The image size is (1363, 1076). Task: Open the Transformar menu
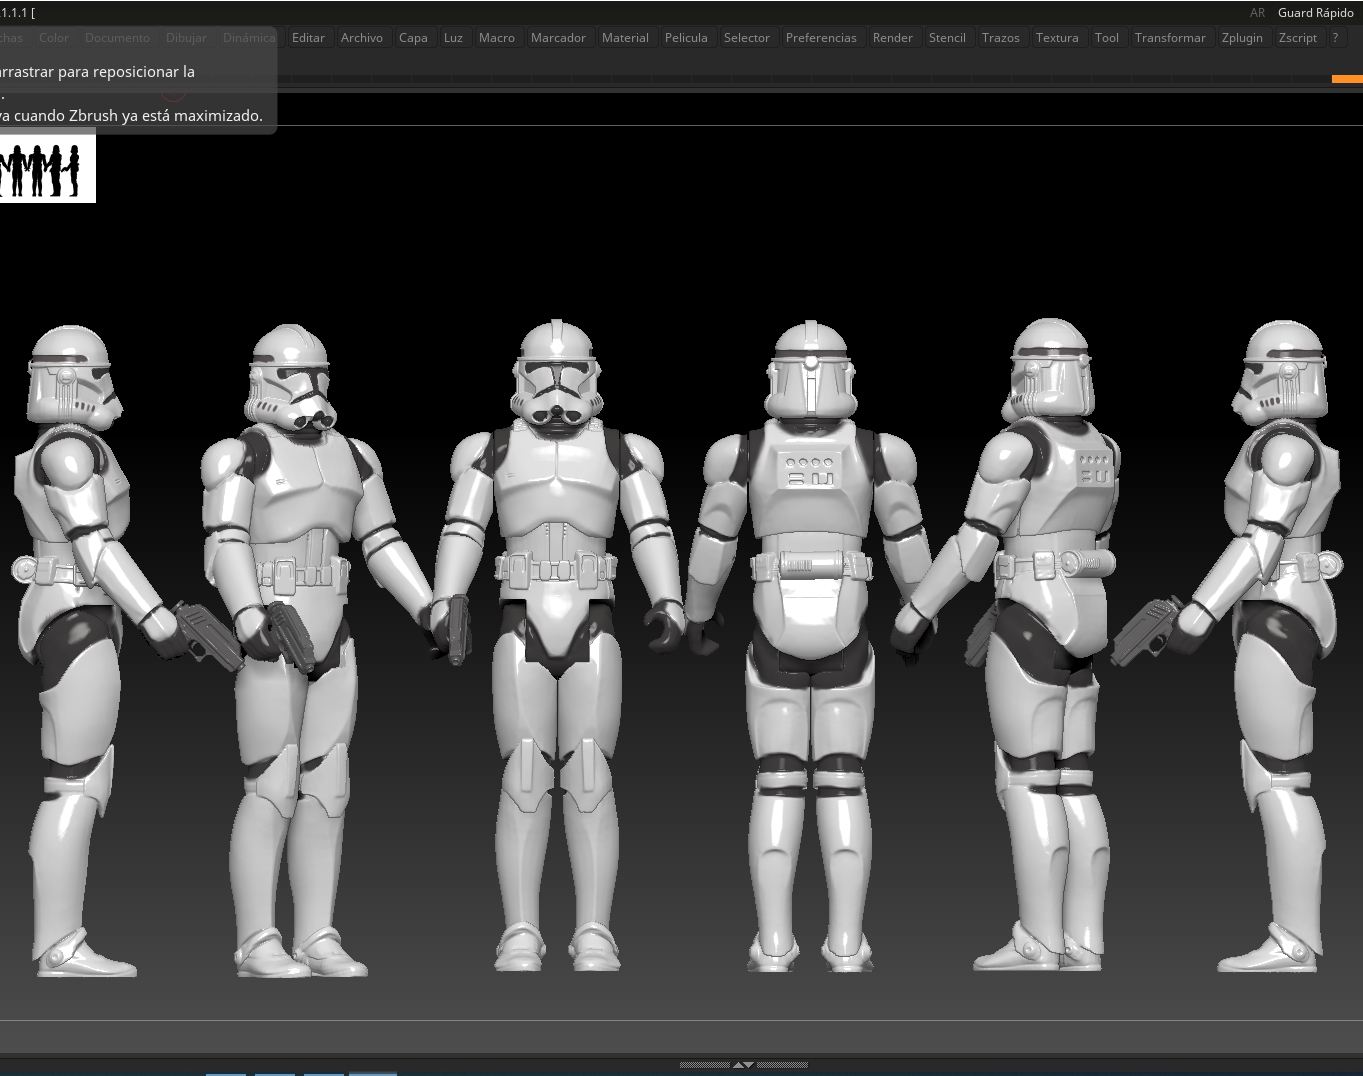point(1170,38)
